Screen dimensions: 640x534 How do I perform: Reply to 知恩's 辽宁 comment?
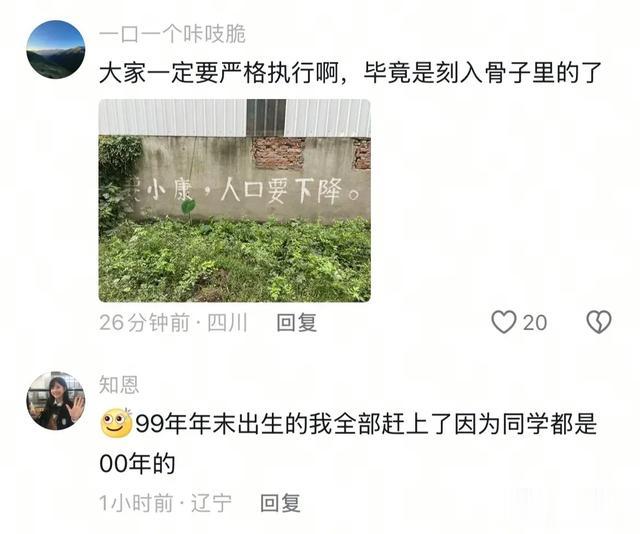(x=281, y=503)
